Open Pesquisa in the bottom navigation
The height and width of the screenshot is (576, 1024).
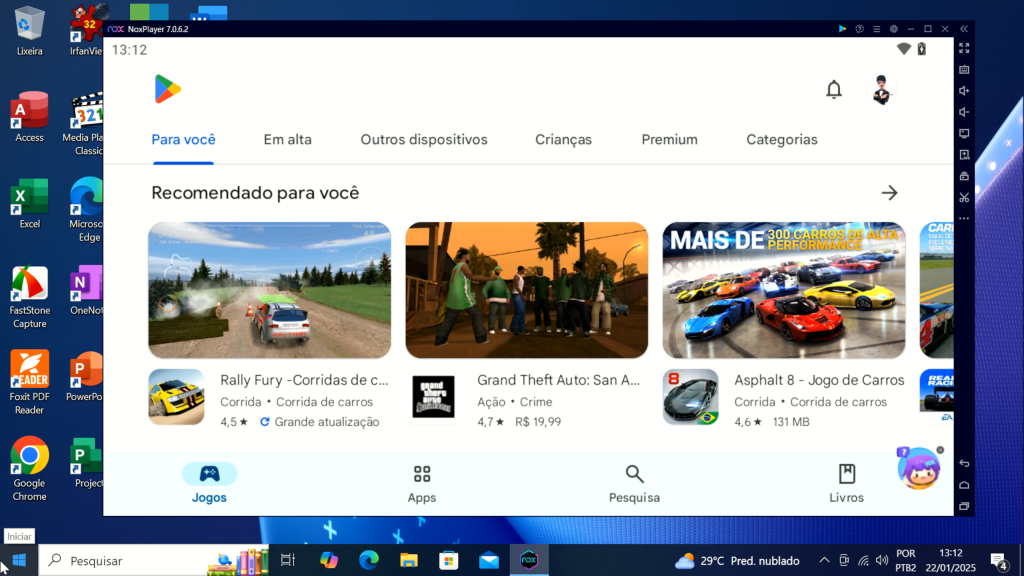(634, 484)
